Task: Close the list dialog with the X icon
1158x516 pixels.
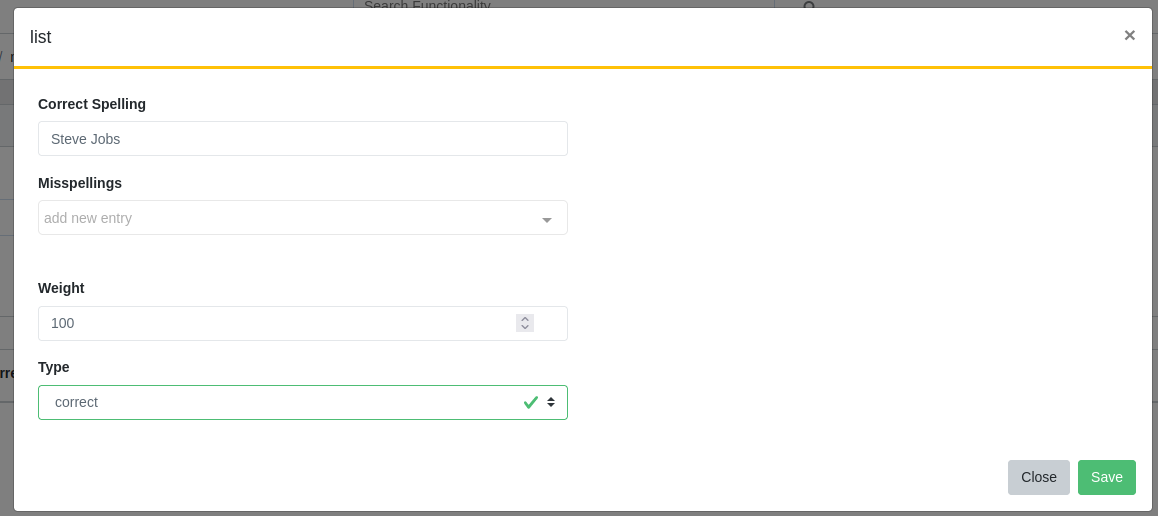Action: tap(1129, 35)
